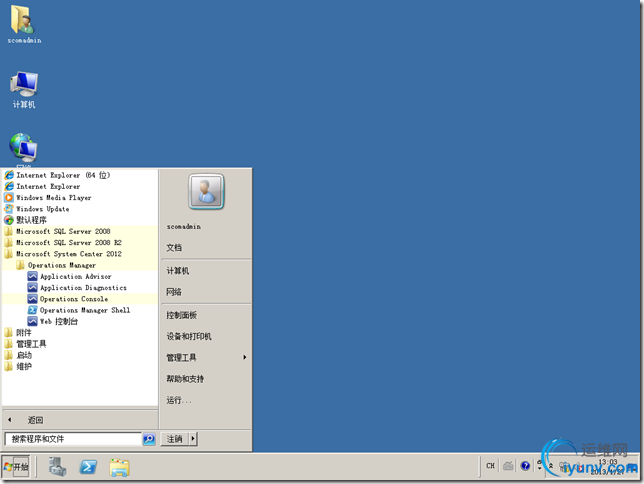The height and width of the screenshot is (484, 644).
Task: Expand Microsoft SQL Server 2008 R2 folder
Action: pos(68,242)
